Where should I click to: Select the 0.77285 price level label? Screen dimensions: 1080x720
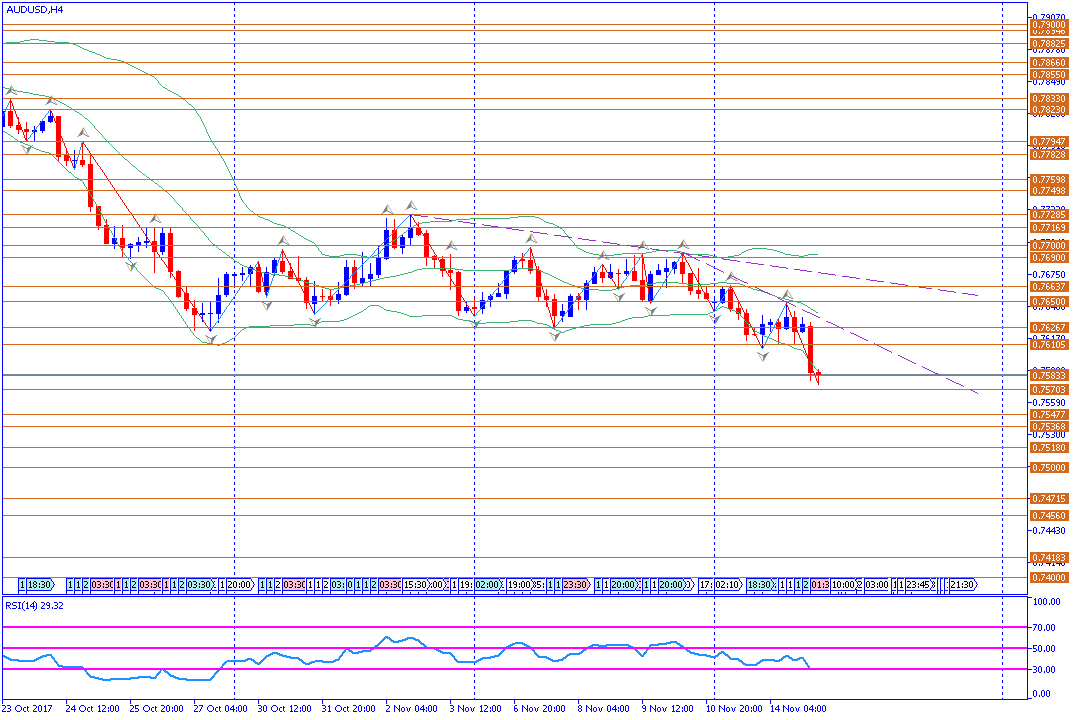click(x=1049, y=215)
